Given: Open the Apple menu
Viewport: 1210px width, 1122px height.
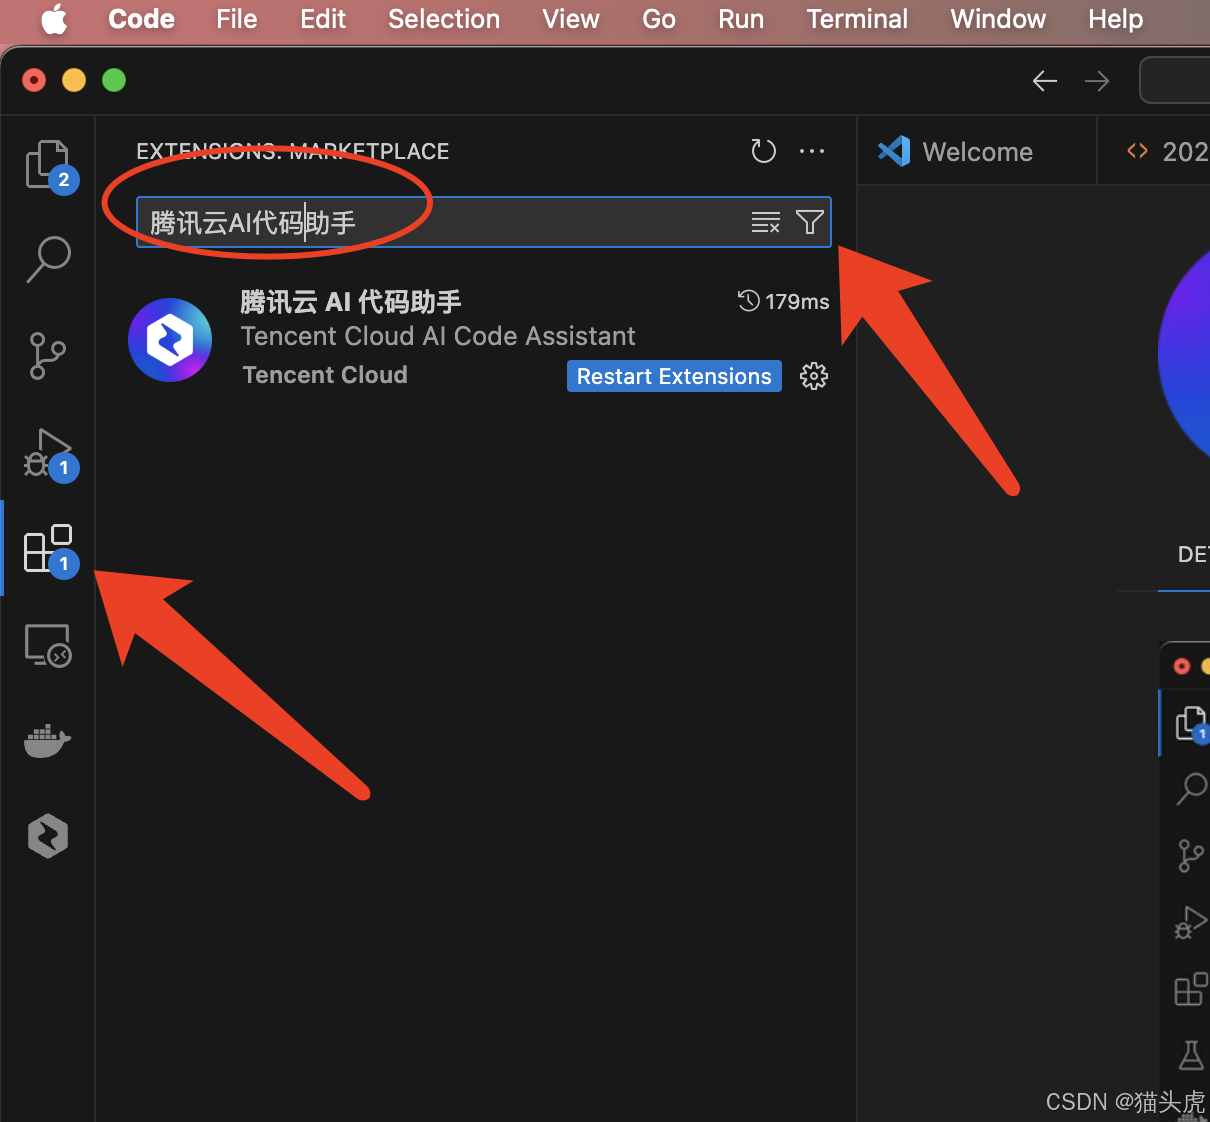Looking at the screenshot, I should click(54, 19).
